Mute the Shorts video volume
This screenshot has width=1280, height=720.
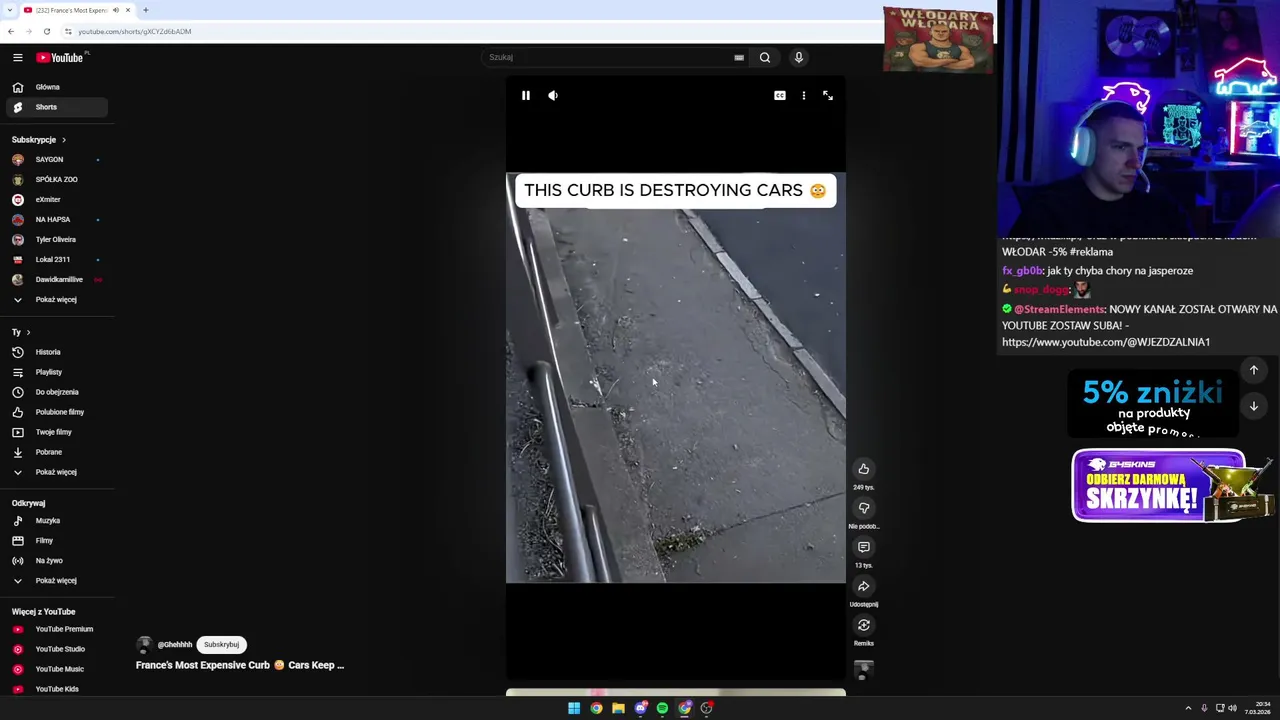[553, 95]
